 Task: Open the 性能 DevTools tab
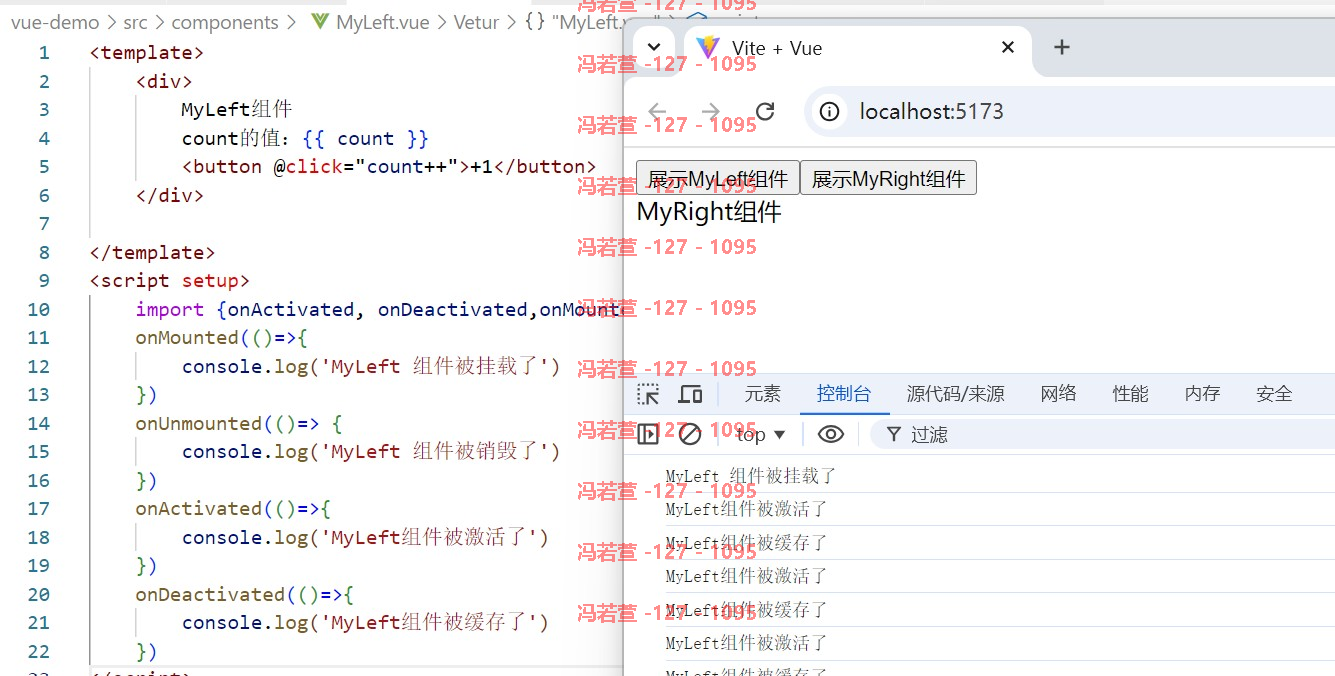pyautogui.click(x=1130, y=394)
